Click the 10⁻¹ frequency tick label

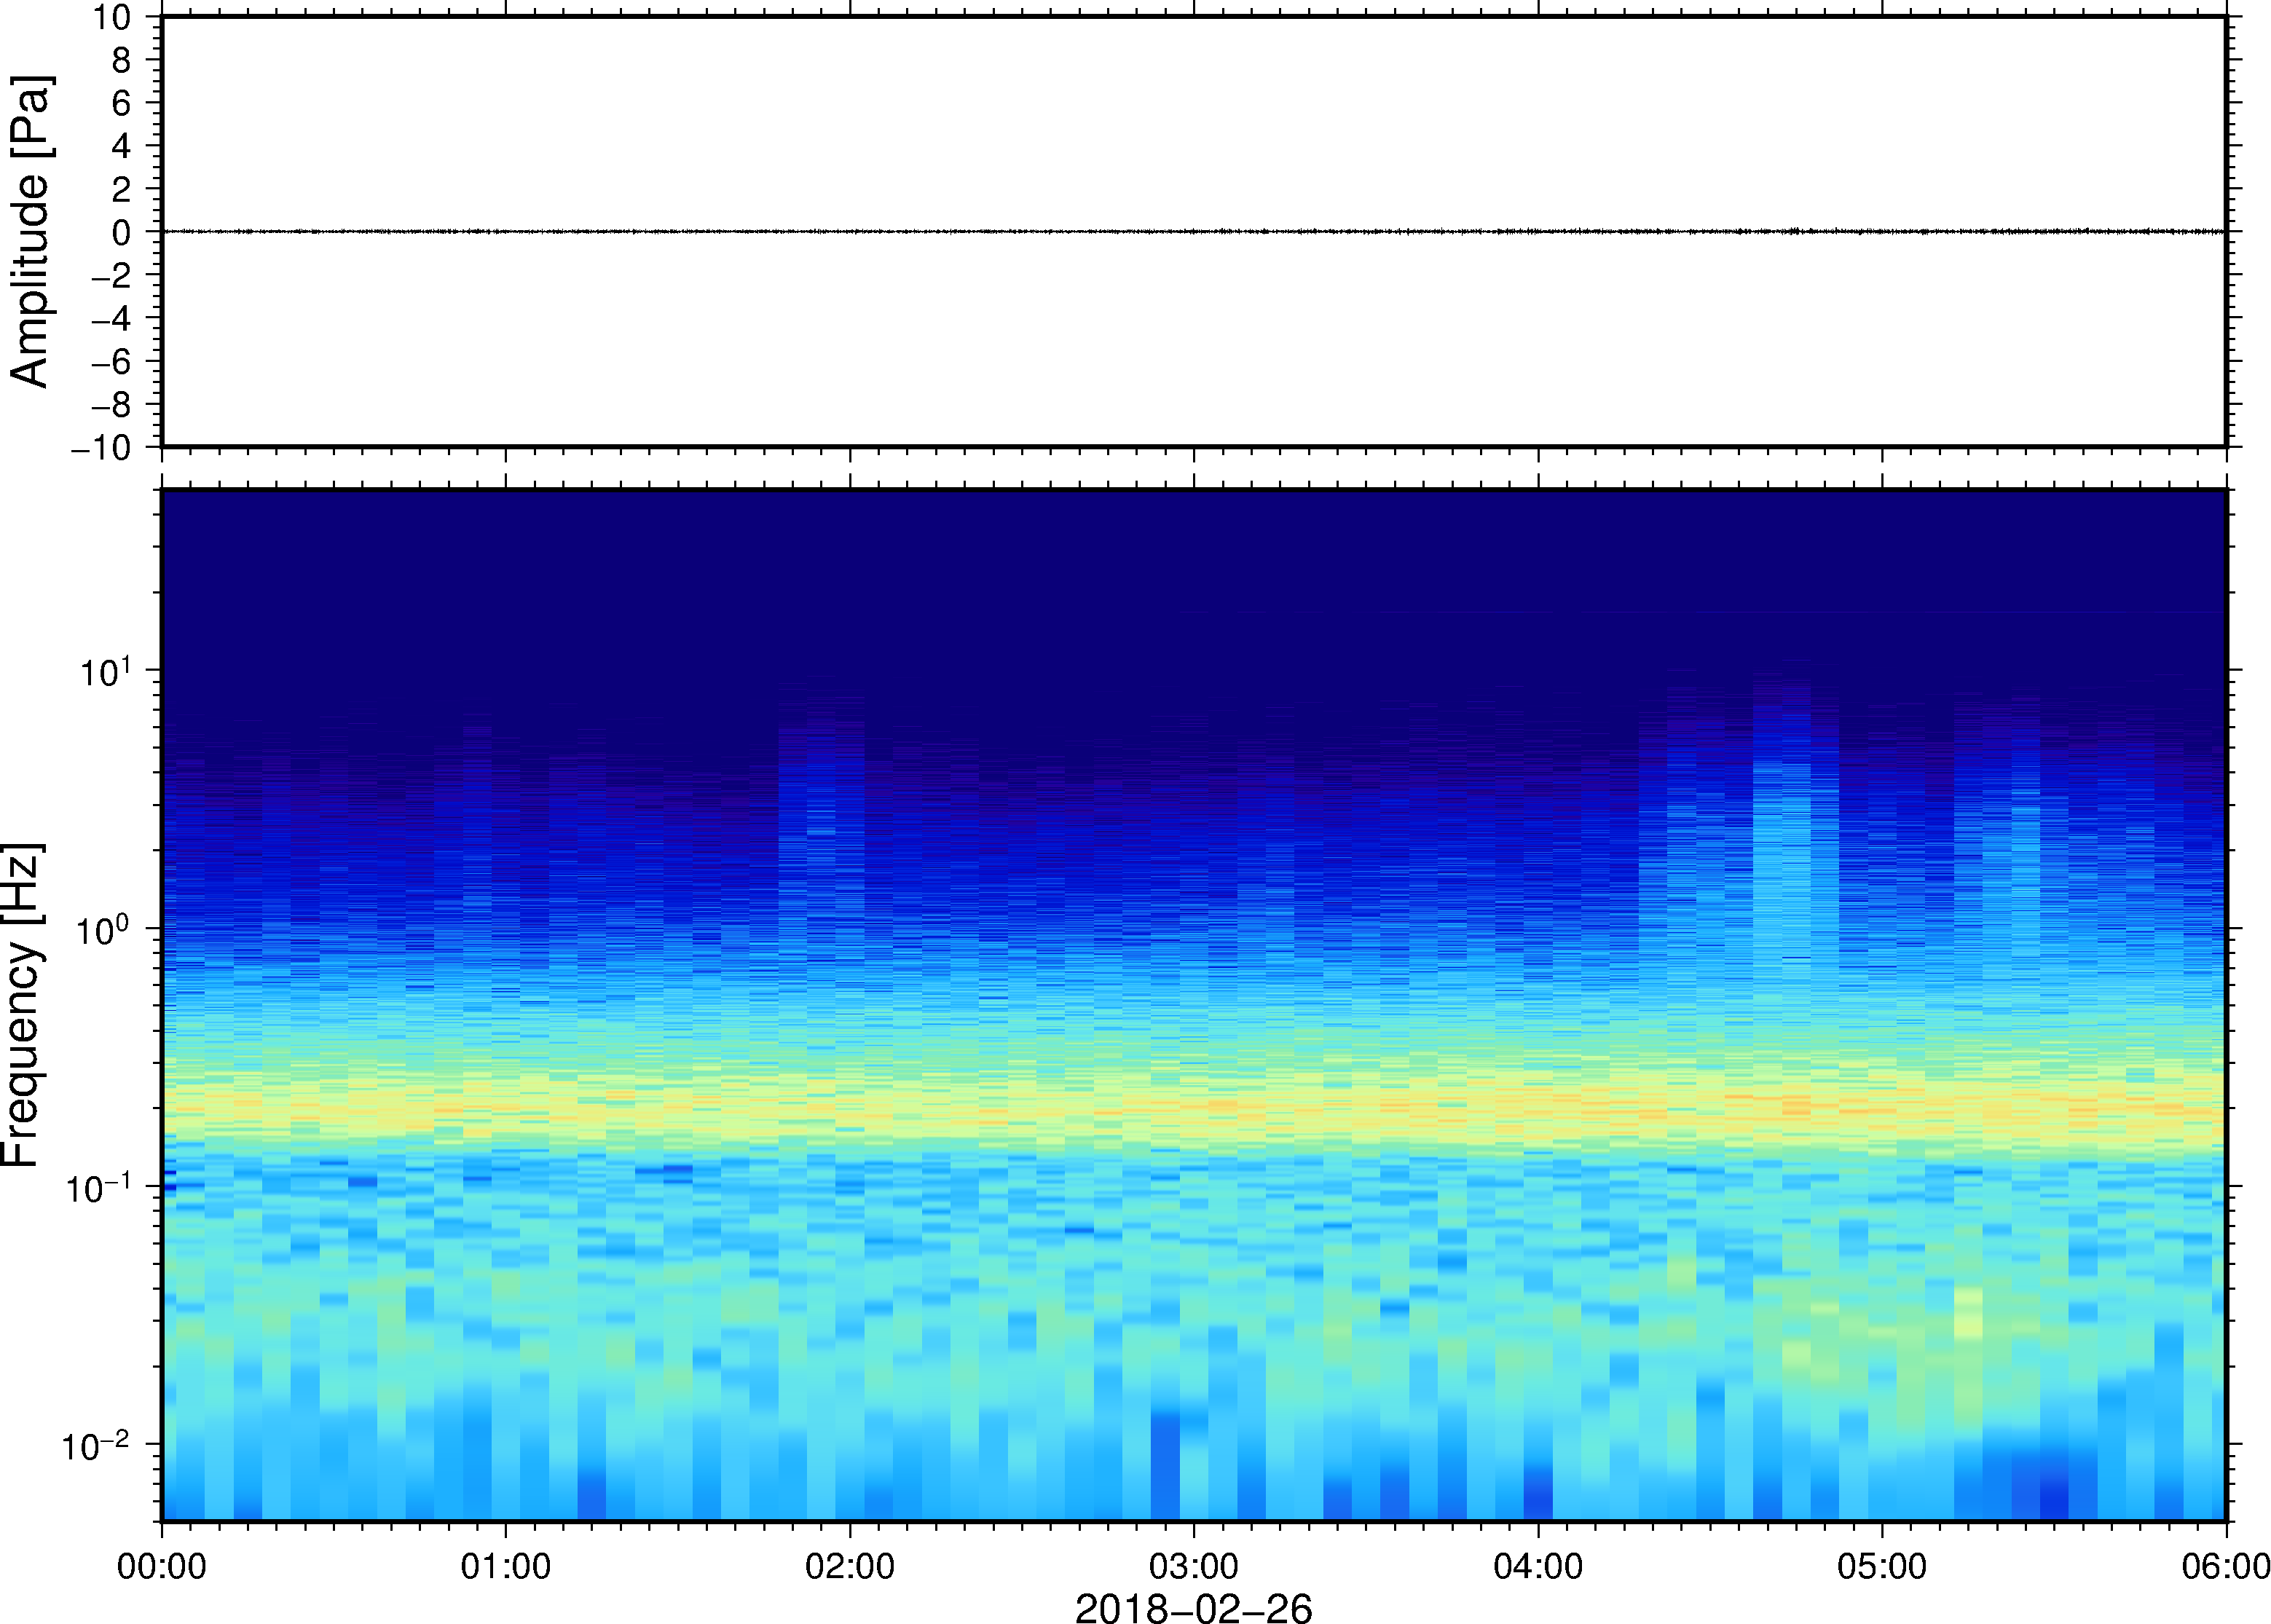coord(98,1188)
